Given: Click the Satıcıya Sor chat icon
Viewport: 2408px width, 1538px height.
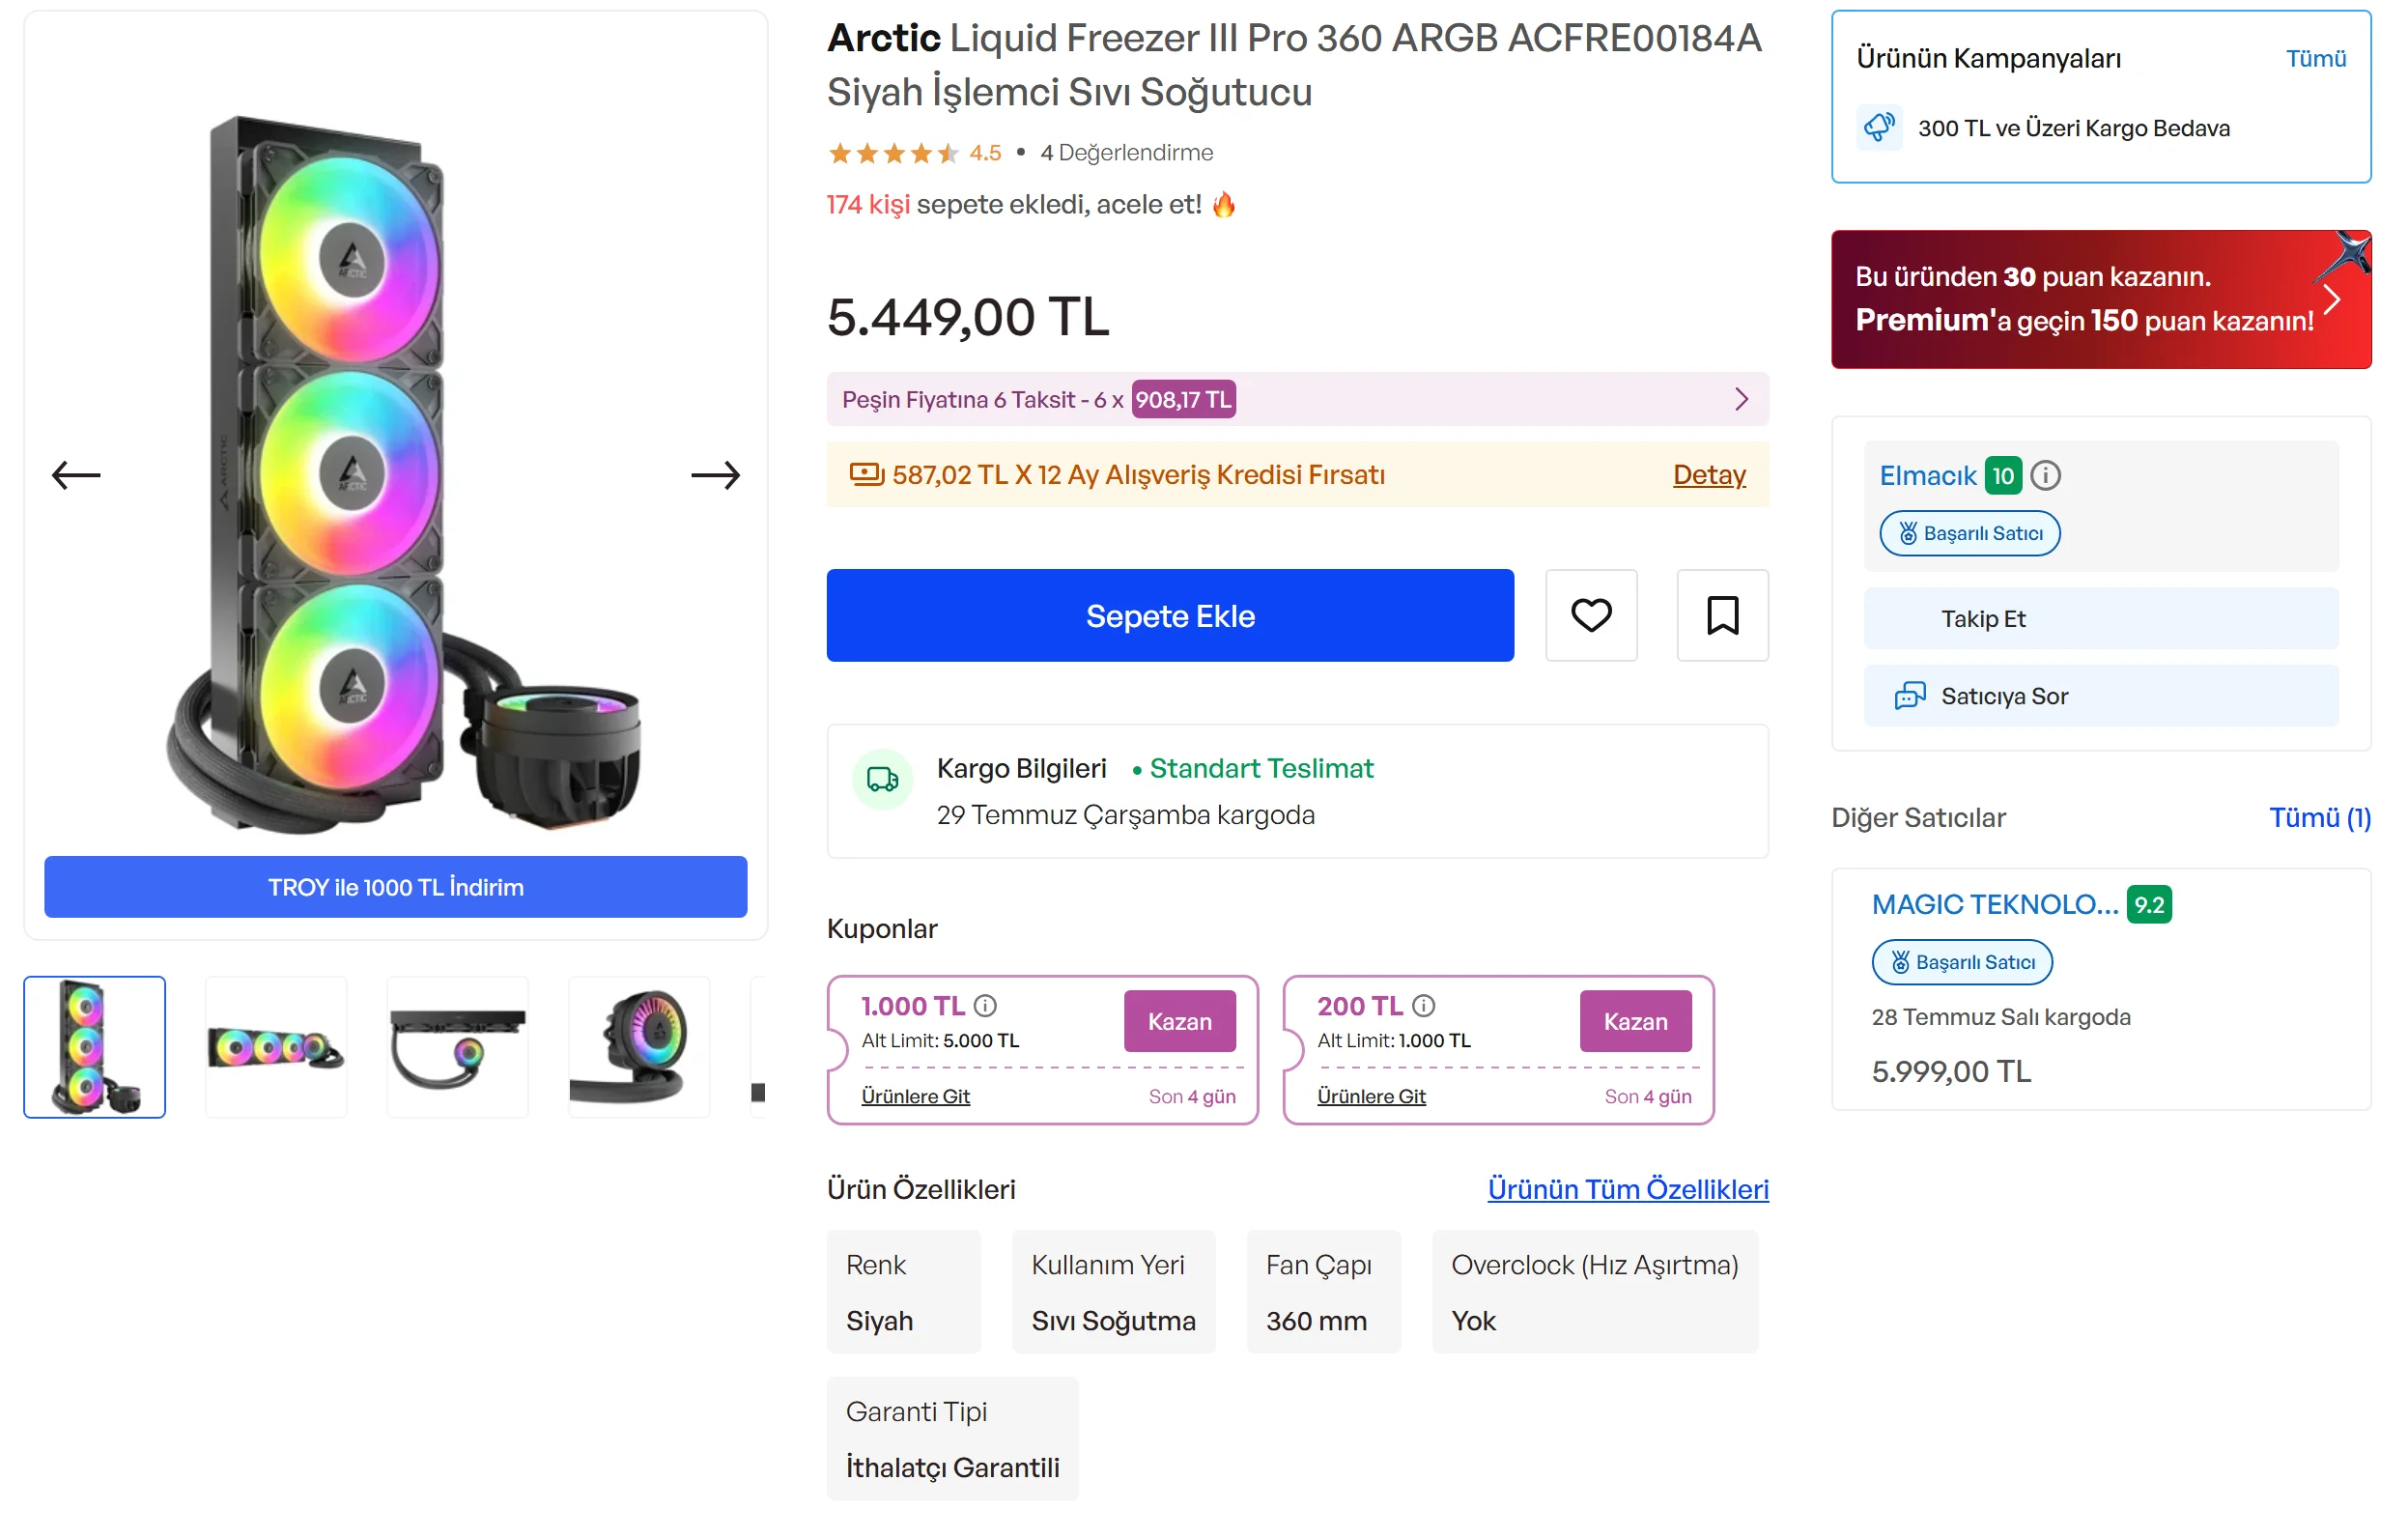Looking at the screenshot, I should (x=1909, y=696).
